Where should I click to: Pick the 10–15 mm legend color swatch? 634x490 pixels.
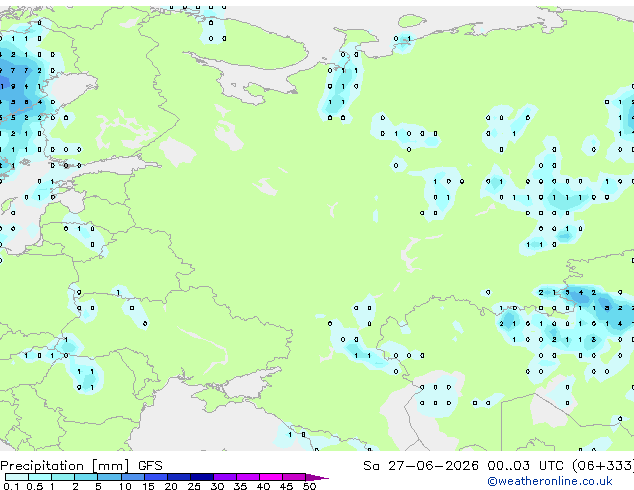133,477
